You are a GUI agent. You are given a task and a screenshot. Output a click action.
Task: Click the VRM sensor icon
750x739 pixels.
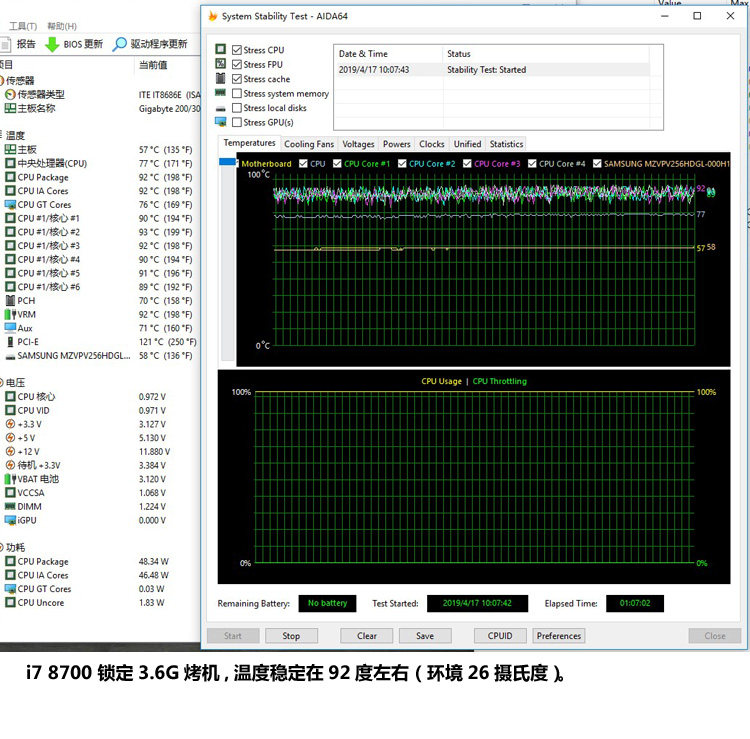click(10, 314)
